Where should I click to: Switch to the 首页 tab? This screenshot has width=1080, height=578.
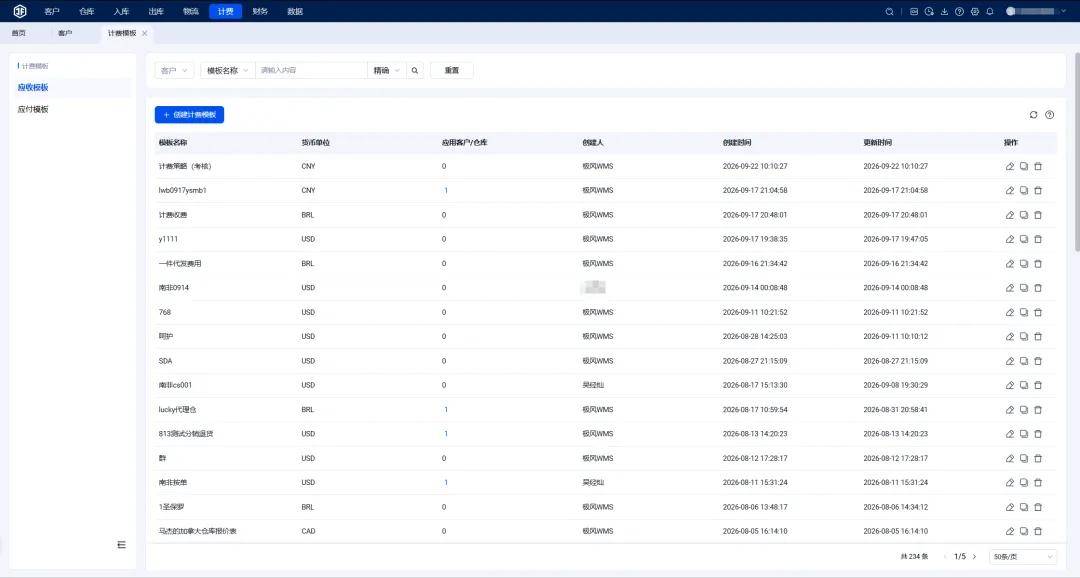[x=19, y=33]
